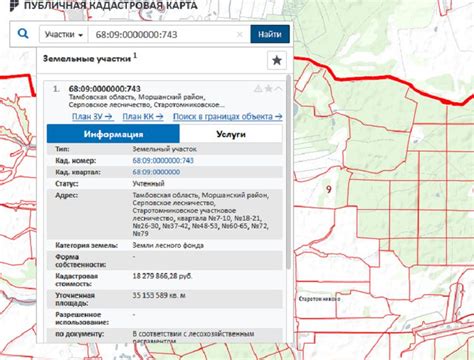The width and height of the screenshot is (474, 360).
Task: Click the status value Учтенный
Action: pos(148,184)
